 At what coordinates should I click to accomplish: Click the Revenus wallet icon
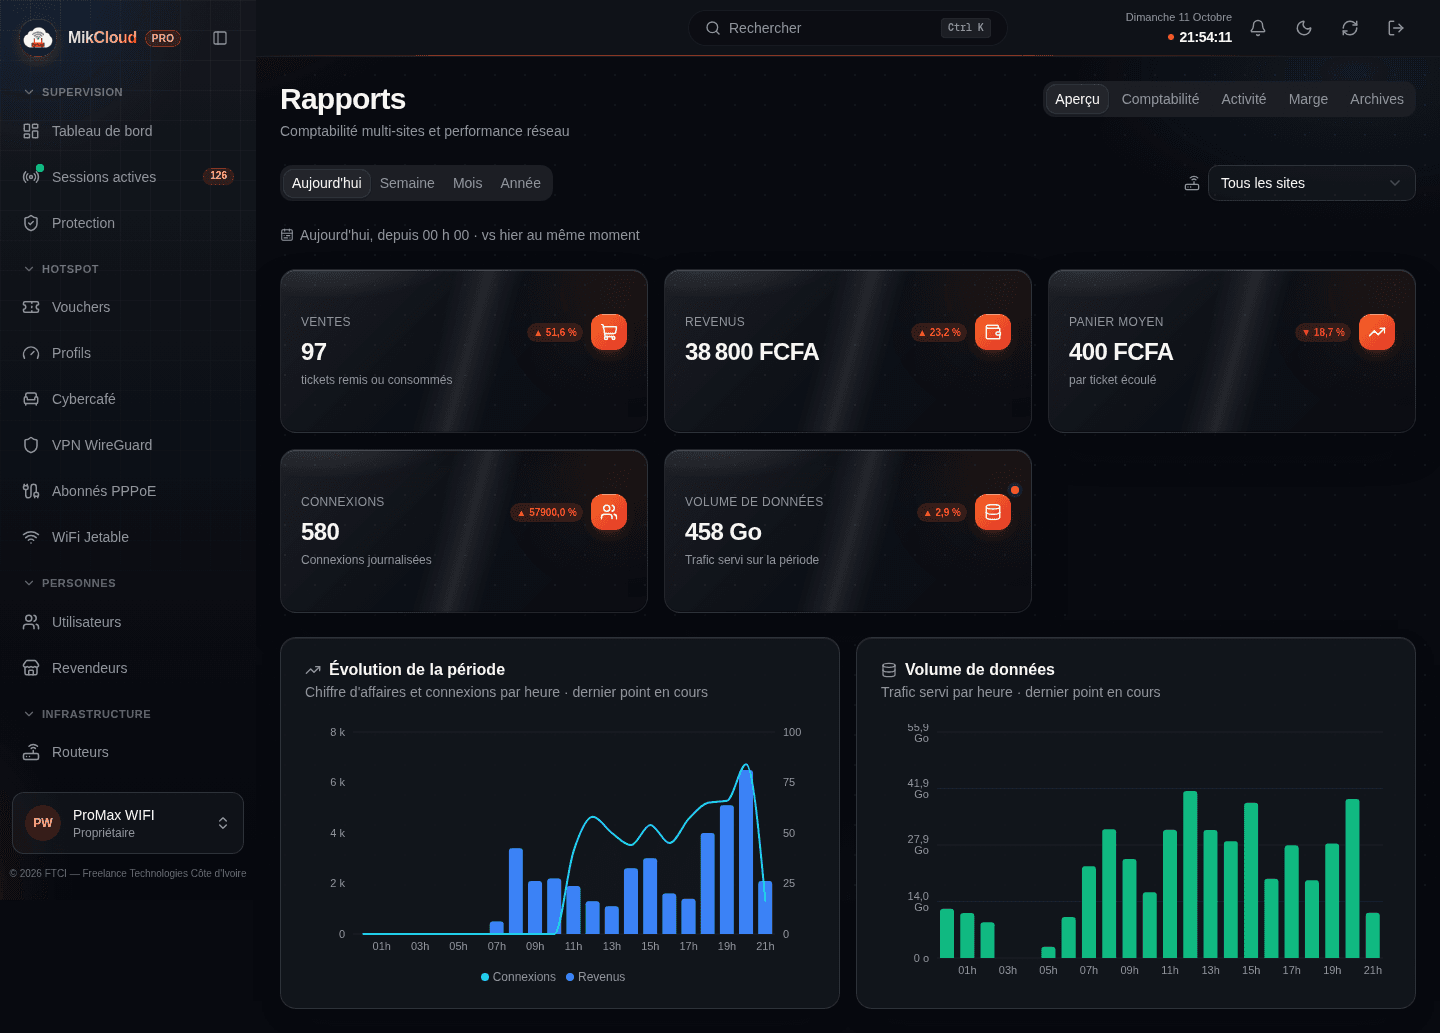(x=993, y=332)
